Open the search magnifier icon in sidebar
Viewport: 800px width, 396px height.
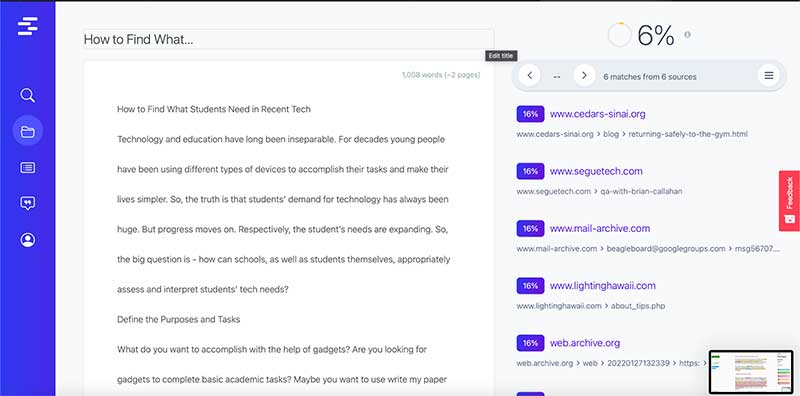point(28,95)
